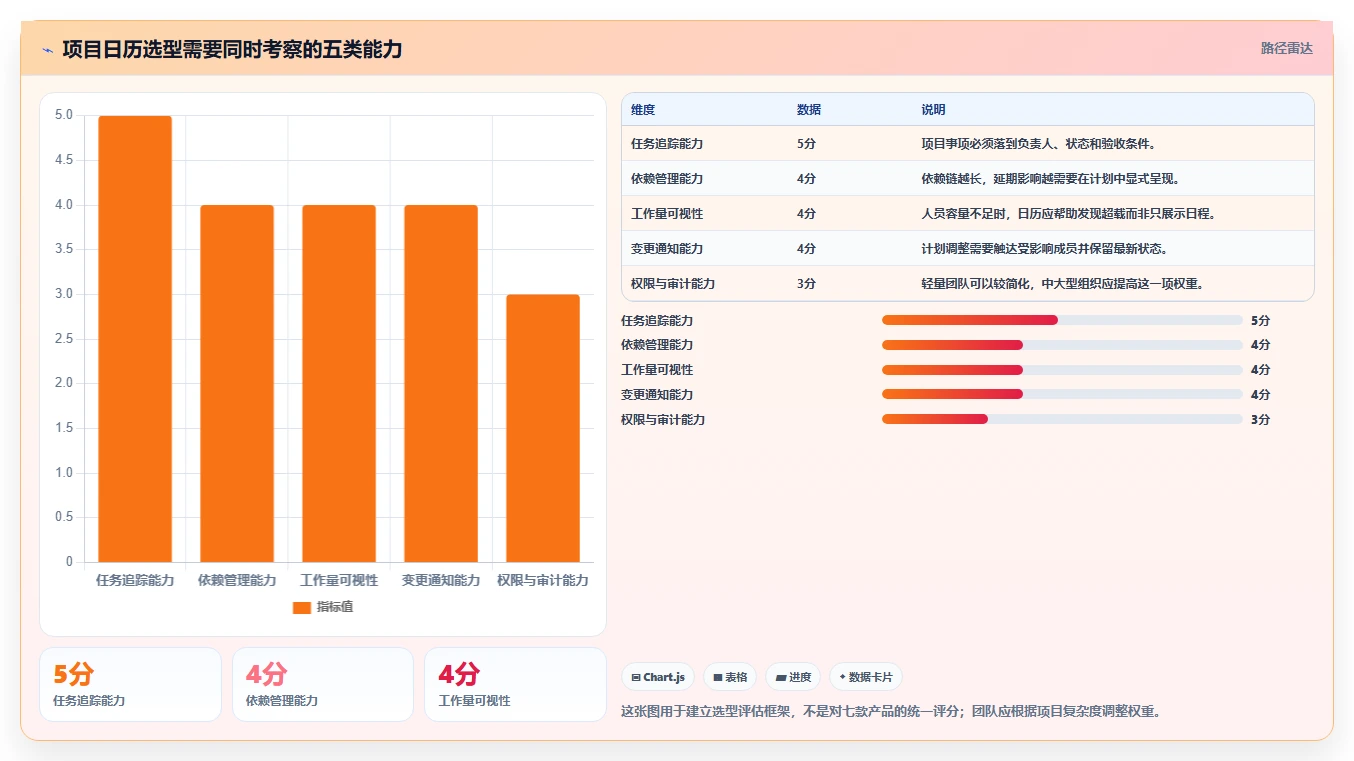Click 3分 value in 权限与审计能力 table row
This screenshot has height=761, width=1354.
(x=806, y=284)
